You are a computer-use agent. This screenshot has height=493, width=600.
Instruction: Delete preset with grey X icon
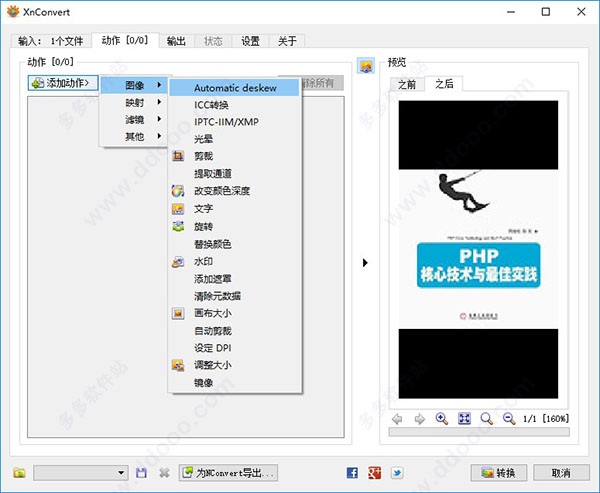pos(165,473)
